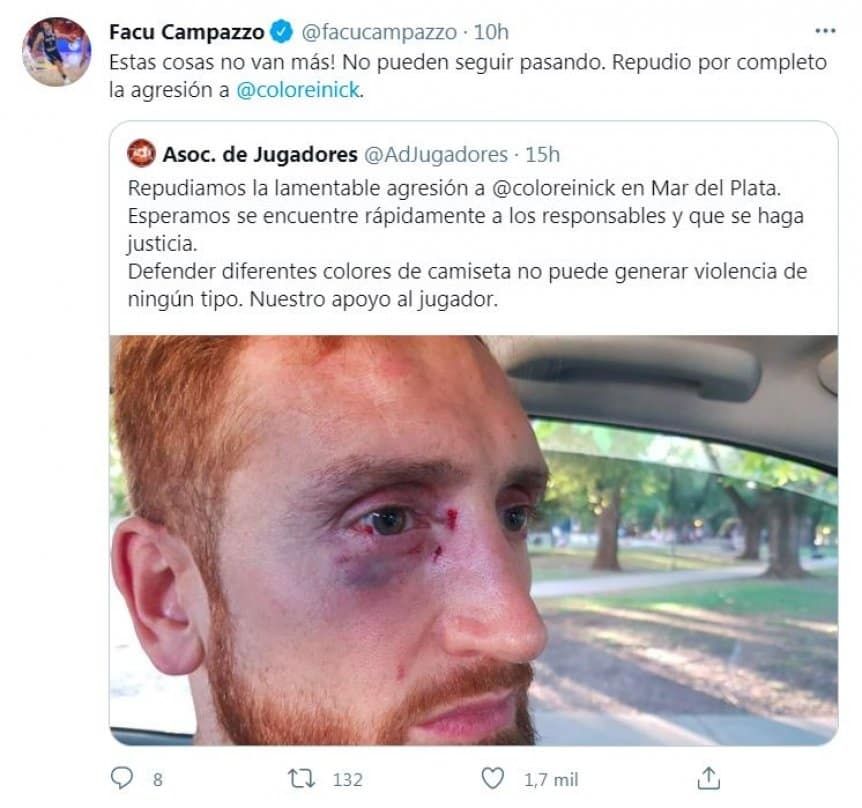The height and width of the screenshot is (808, 862).
Task: Click the Asoc. de Jugadores name
Action: (260, 154)
